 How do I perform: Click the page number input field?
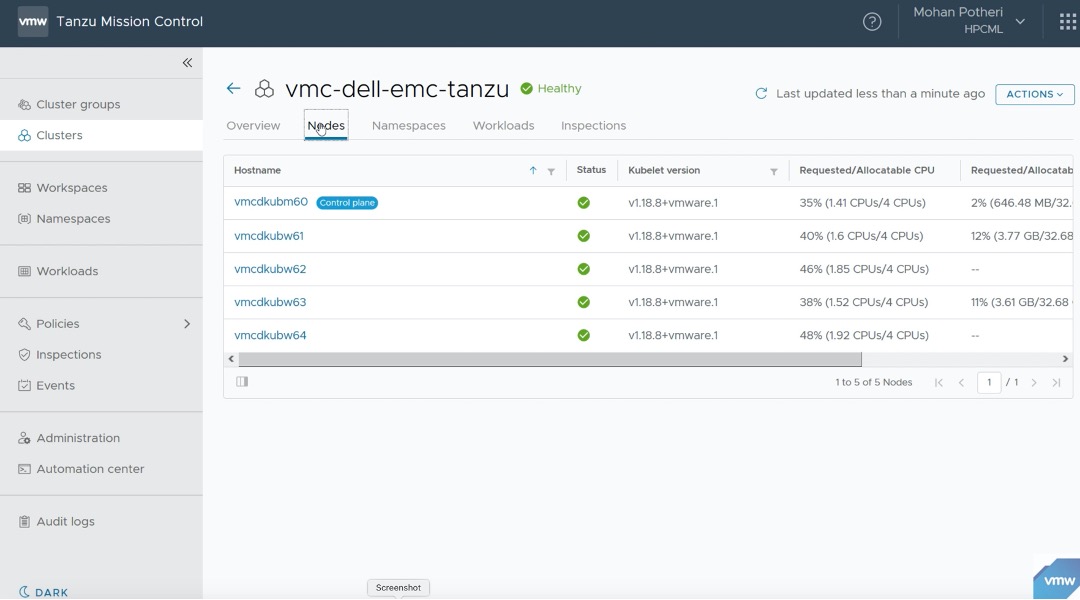pyautogui.click(x=989, y=382)
